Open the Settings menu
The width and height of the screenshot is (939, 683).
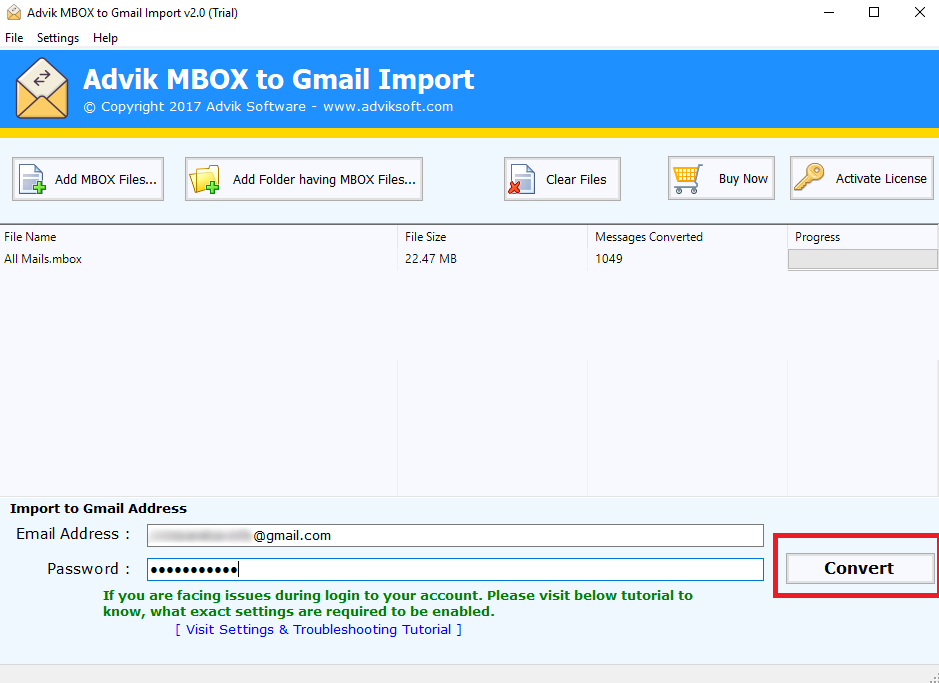[x=57, y=38]
